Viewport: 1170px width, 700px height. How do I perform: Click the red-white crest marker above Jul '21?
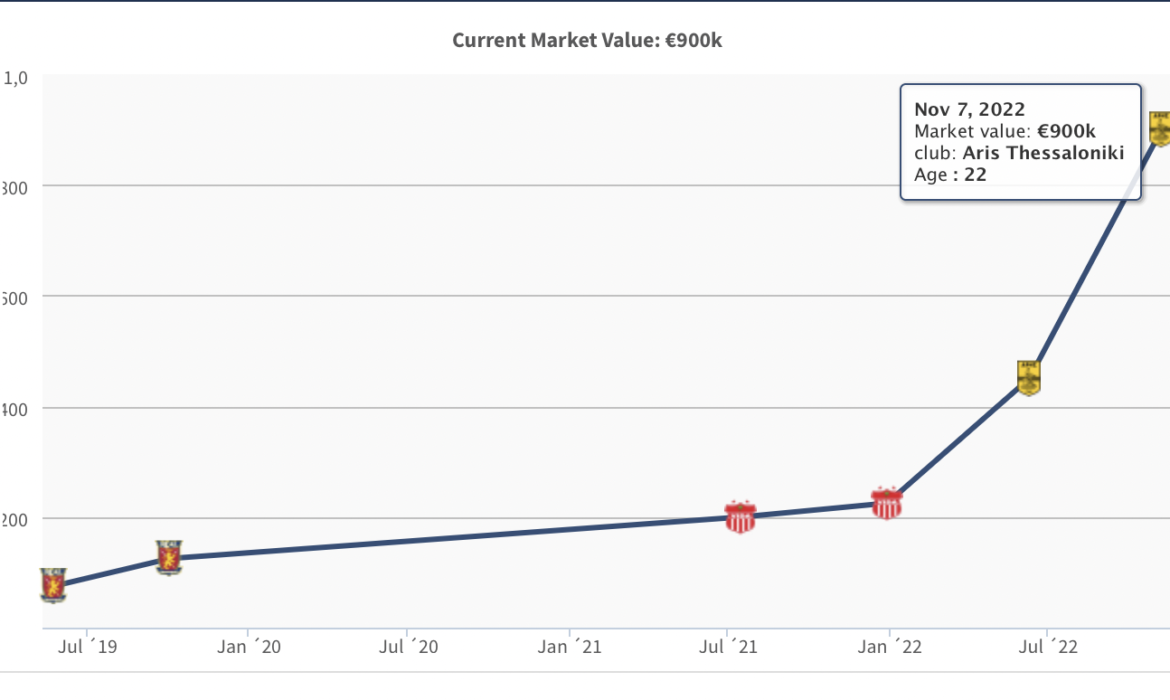(x=740, y=516)
